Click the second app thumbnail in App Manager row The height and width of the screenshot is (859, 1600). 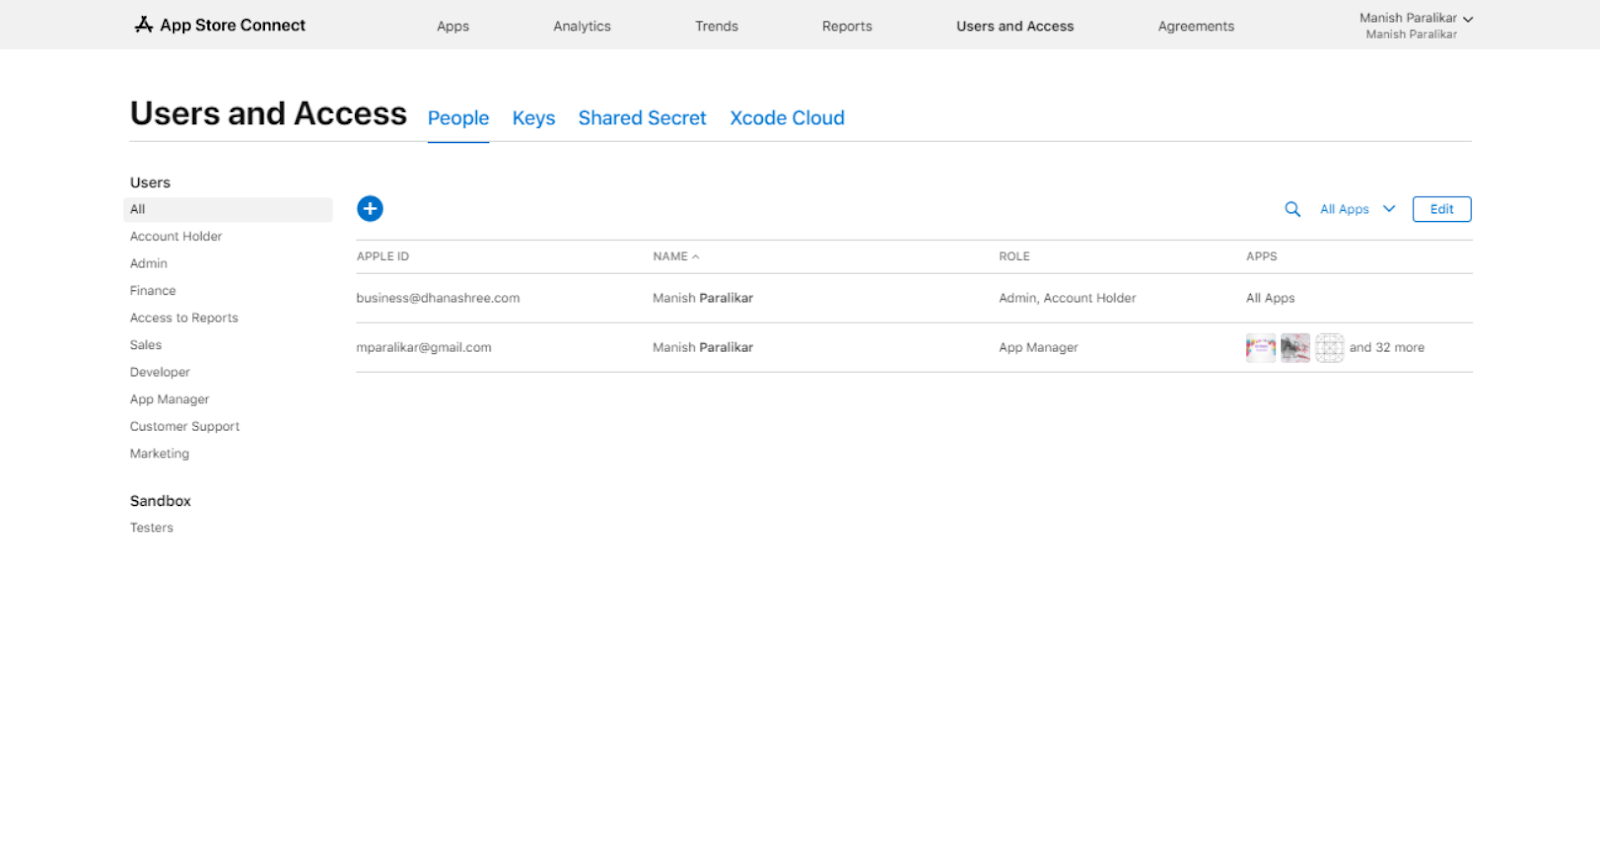tap(1295, 348)
